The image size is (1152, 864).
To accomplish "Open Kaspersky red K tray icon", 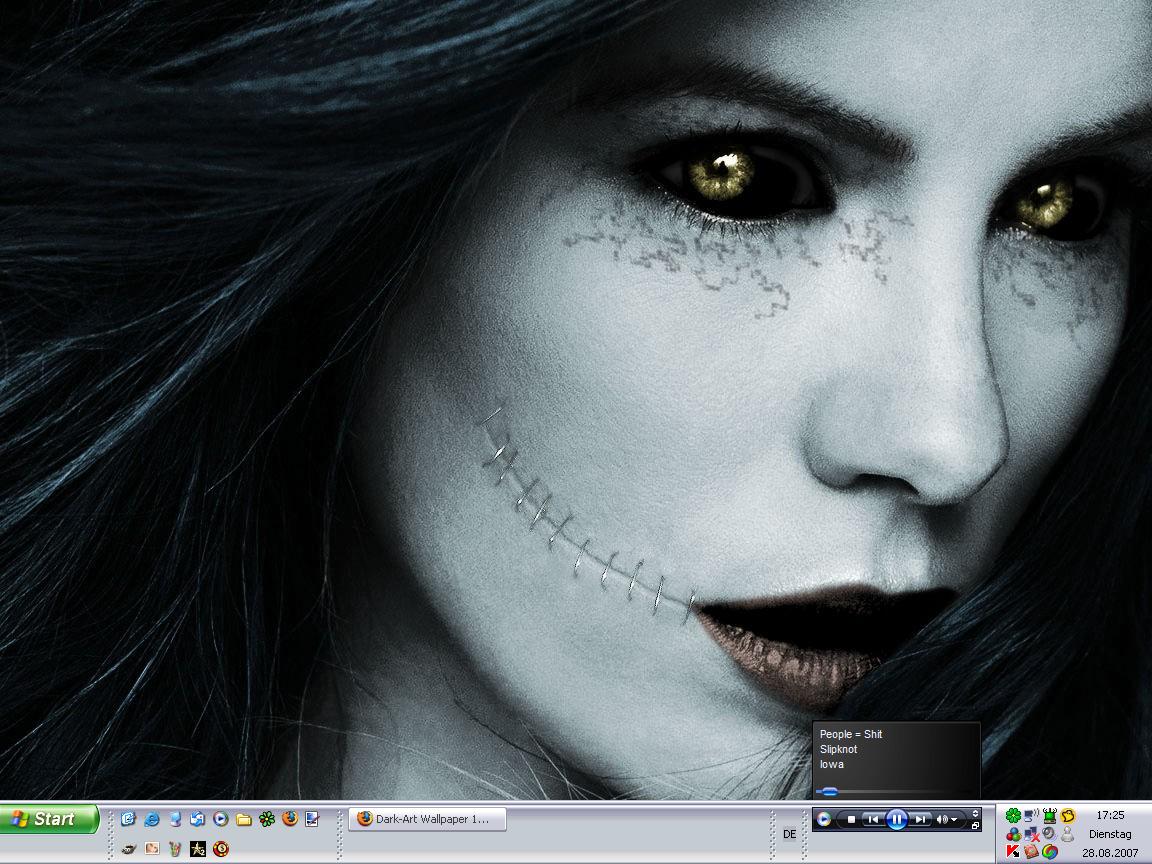I will [x=1013, y=851].
